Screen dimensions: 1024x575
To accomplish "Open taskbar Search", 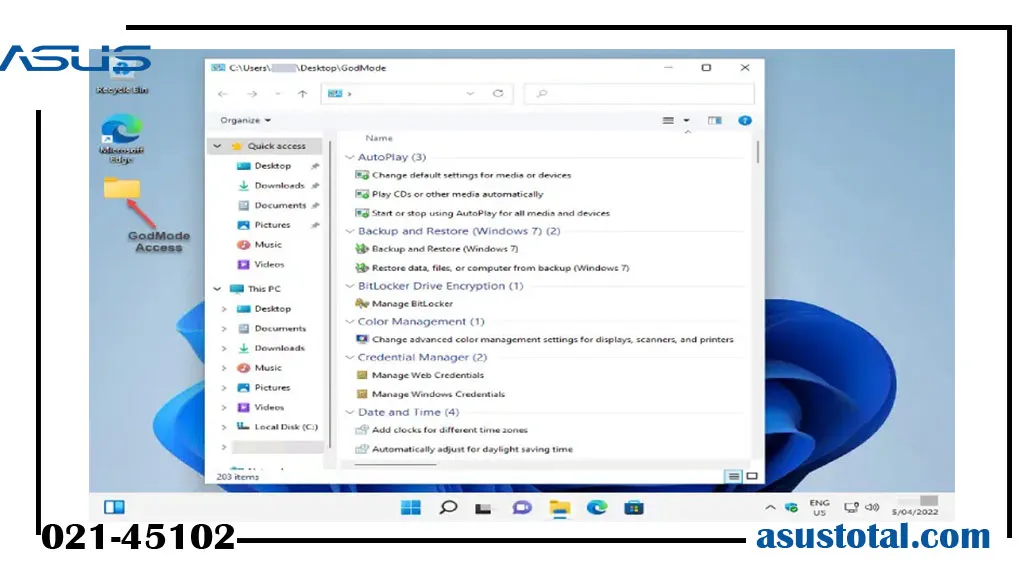I will click(x=448, y=508).
